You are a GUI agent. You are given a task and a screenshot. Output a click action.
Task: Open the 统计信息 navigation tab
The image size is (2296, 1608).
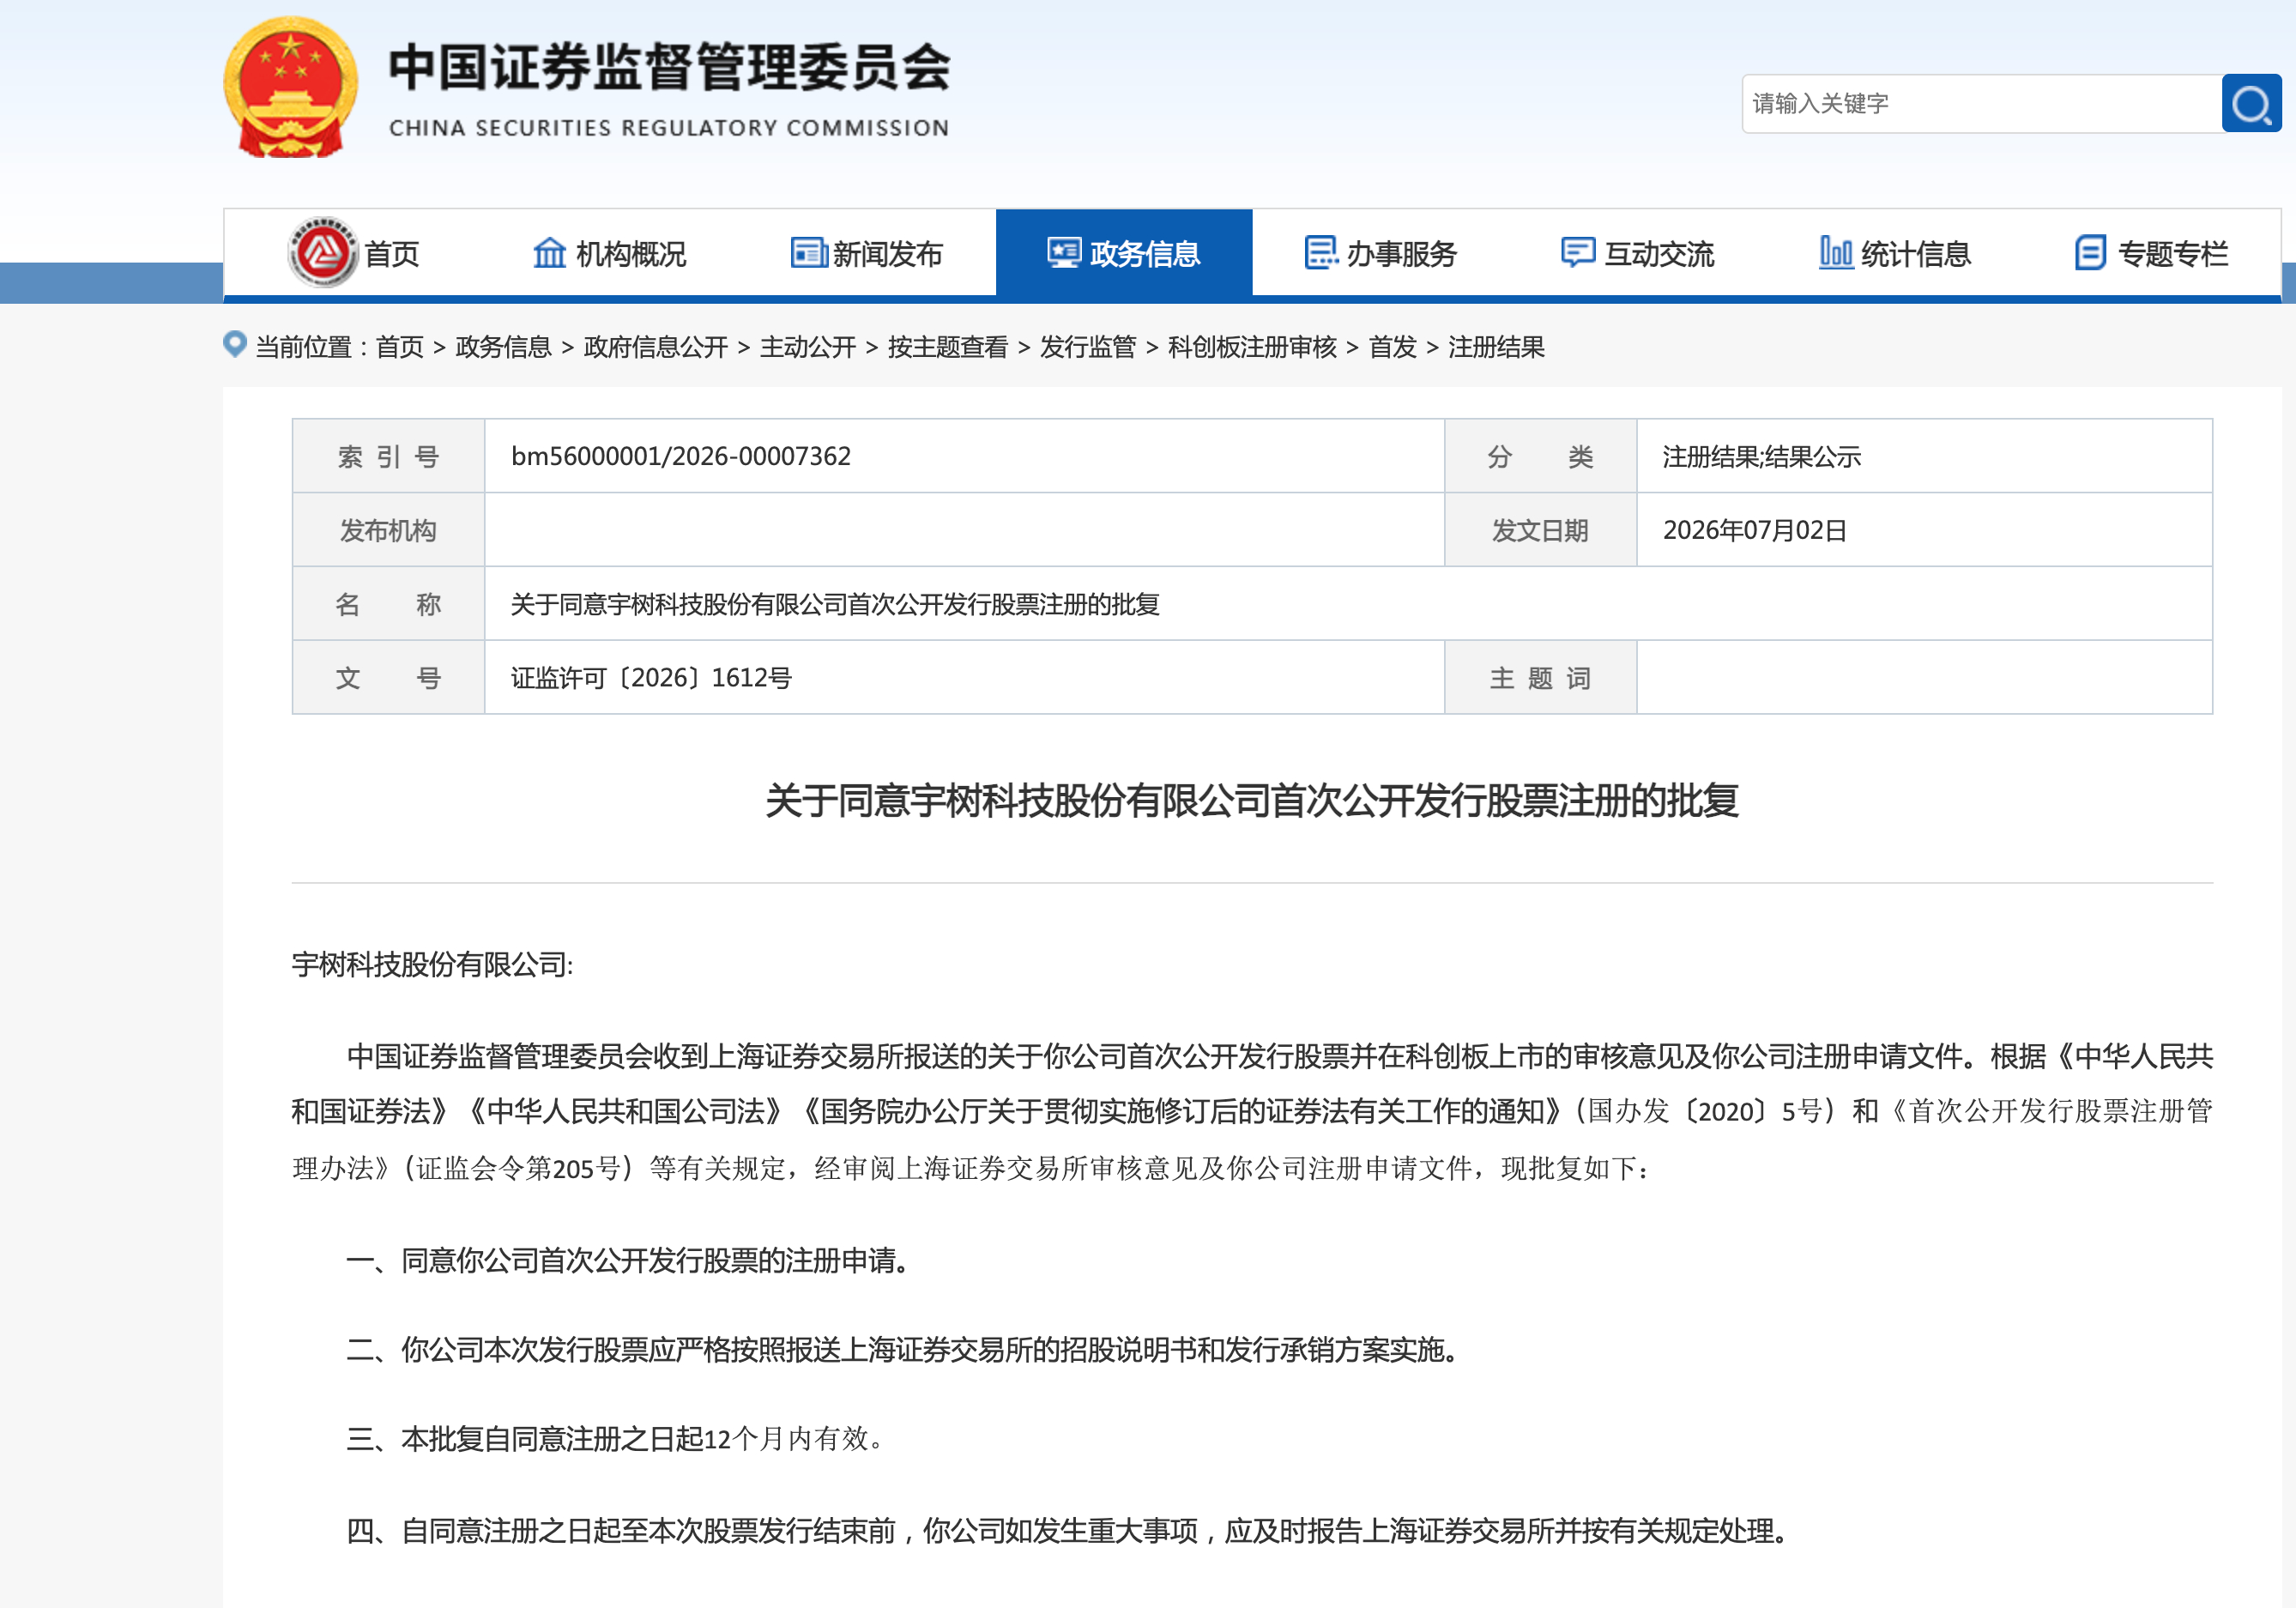(x=1895, y=253)
